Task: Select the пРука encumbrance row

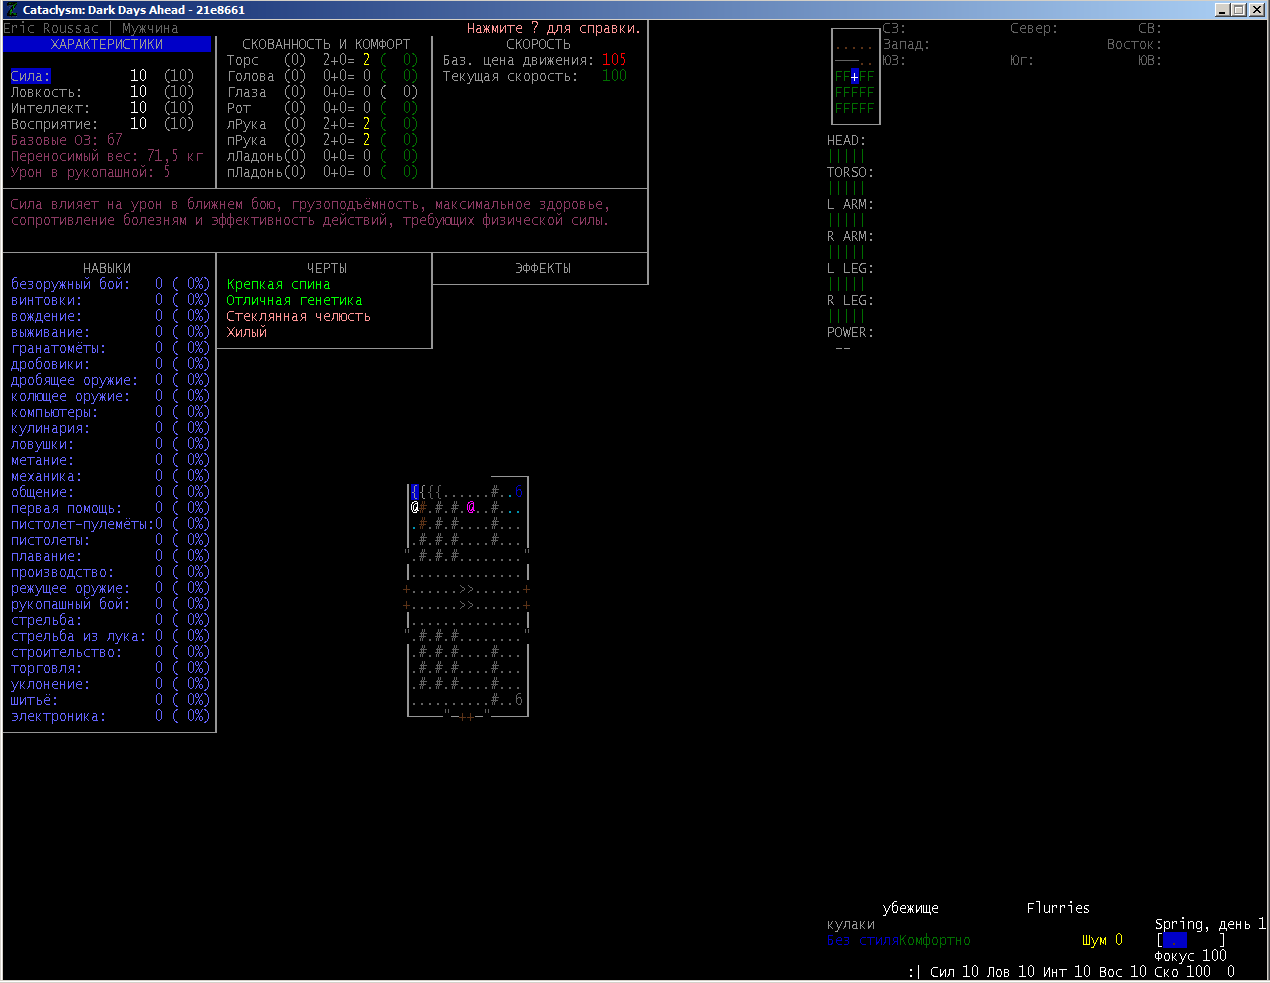Action: [x=322, y=140]
